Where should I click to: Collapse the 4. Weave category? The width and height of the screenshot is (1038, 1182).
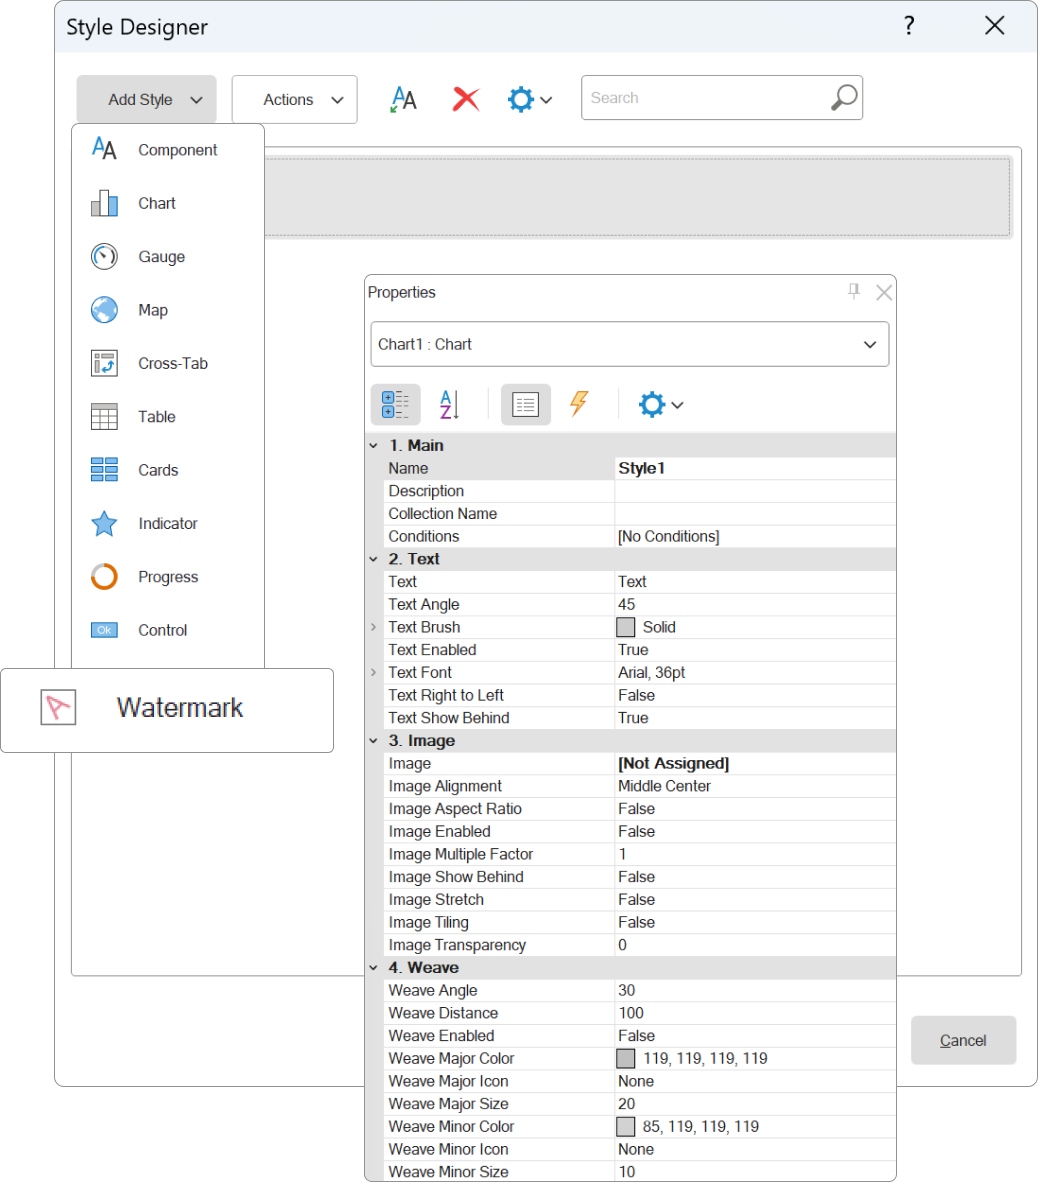374,968
